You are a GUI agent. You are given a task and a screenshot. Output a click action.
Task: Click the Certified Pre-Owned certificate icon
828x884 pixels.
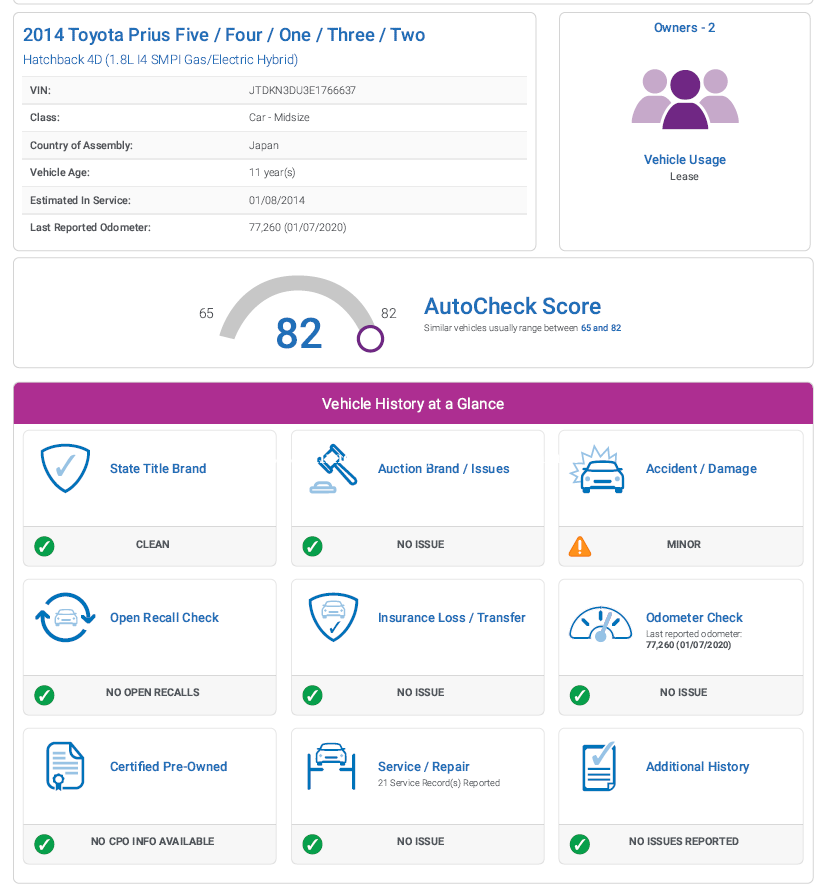[x=65, y=766]
